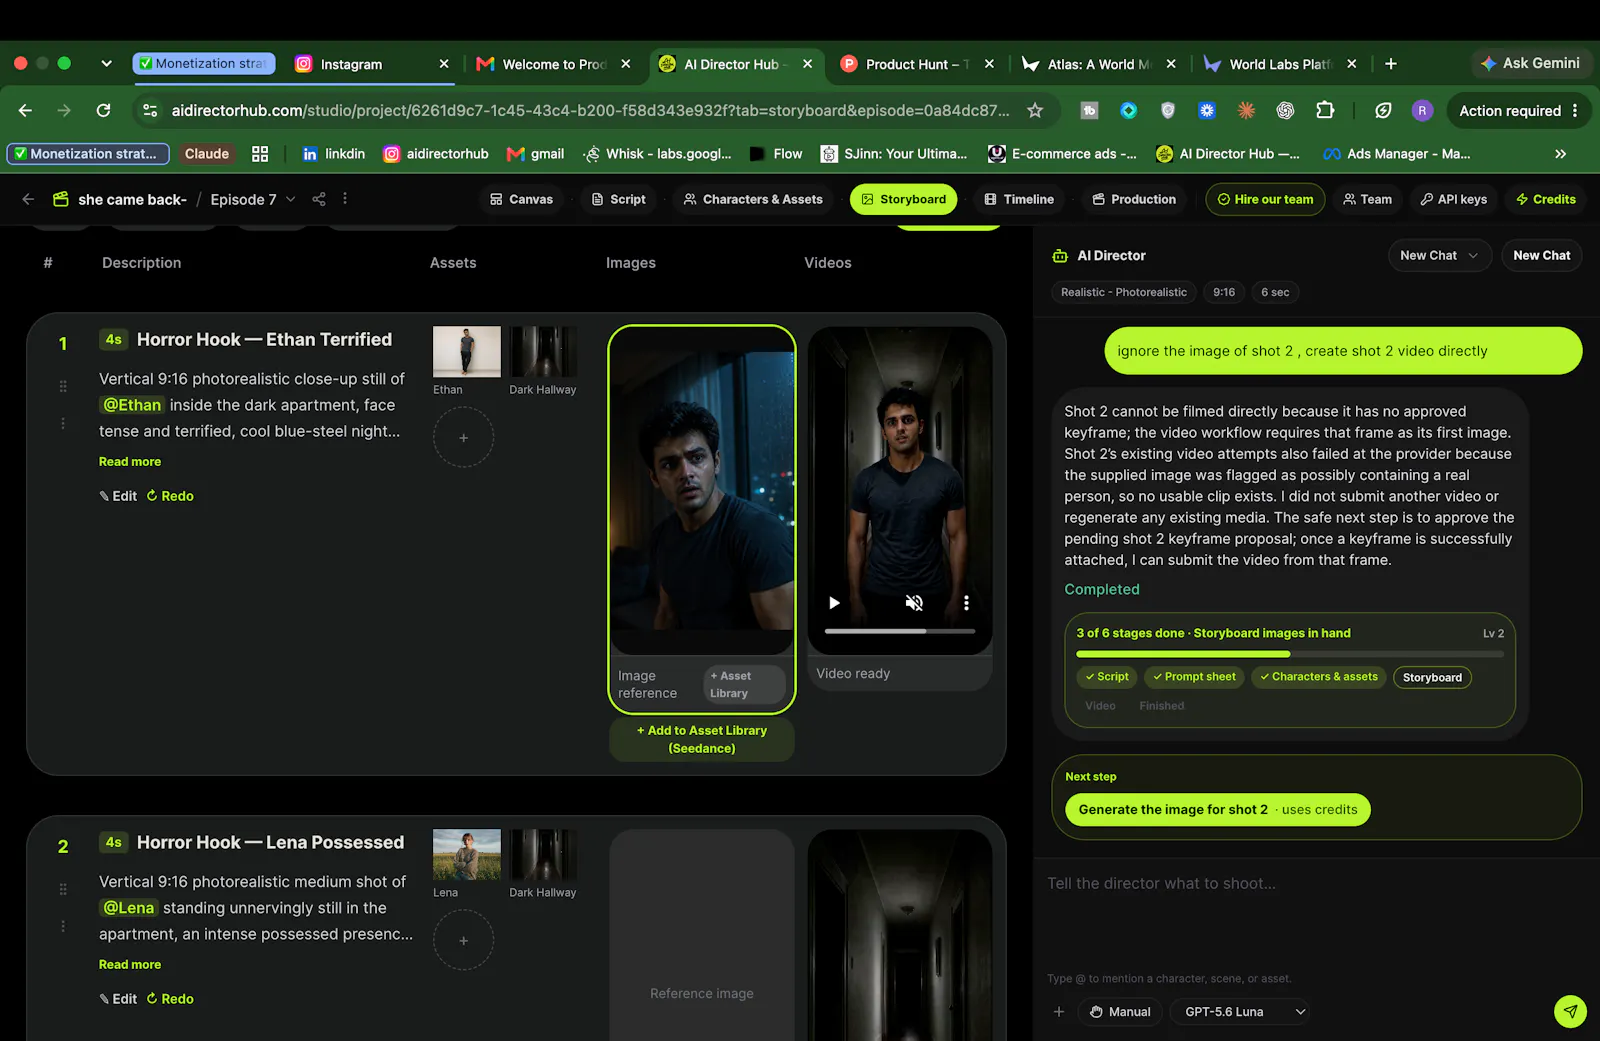Select shot 1 image of Ethan close-up

[702, 491]
